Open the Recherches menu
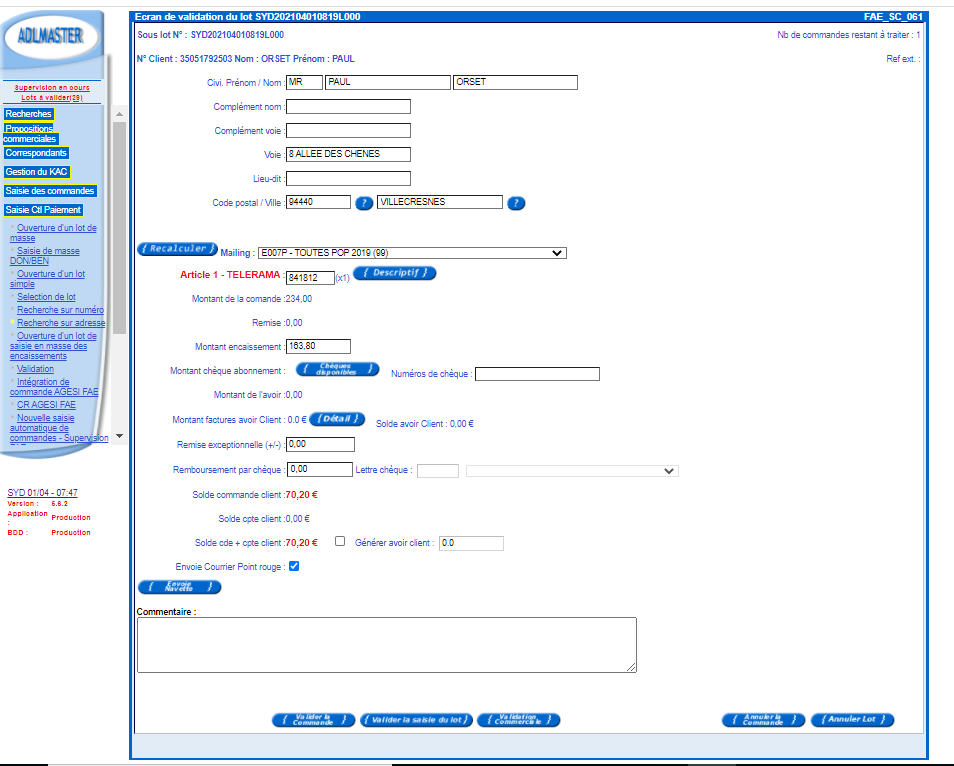Screen dimensions: 954x766 click(29, 114)
